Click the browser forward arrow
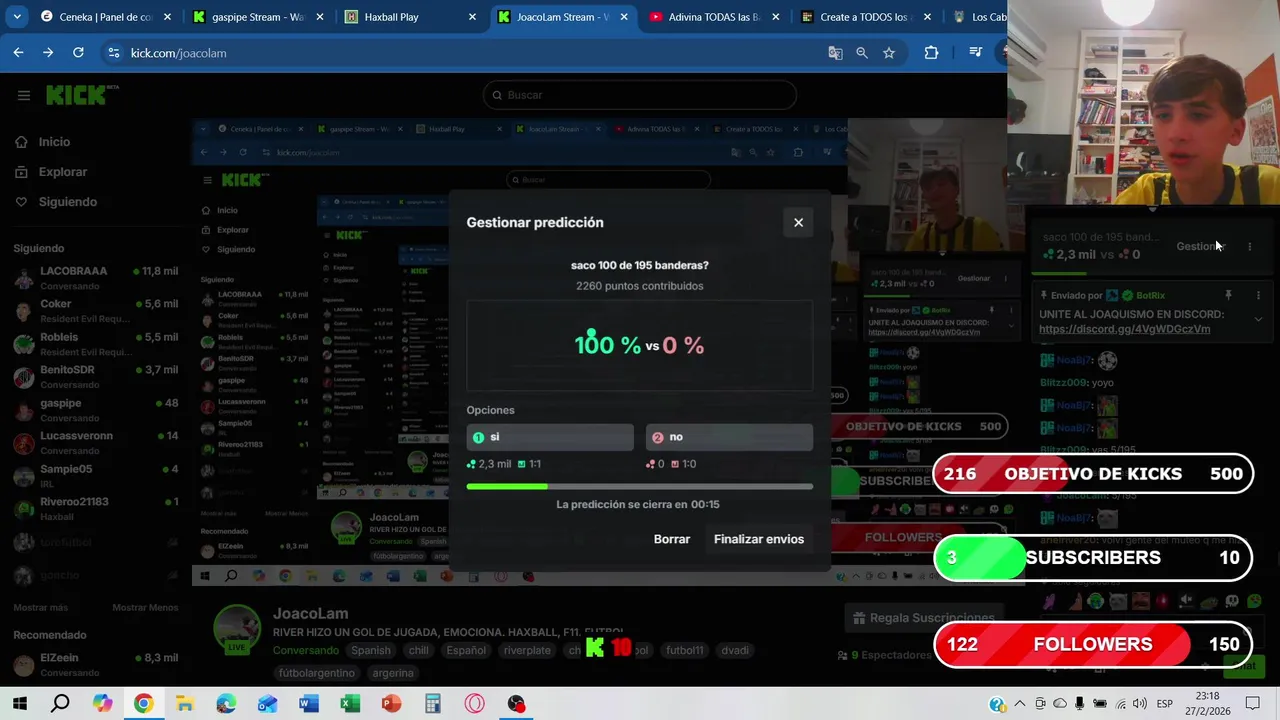This screenshot has height=720, width=1280. (48, 53)
